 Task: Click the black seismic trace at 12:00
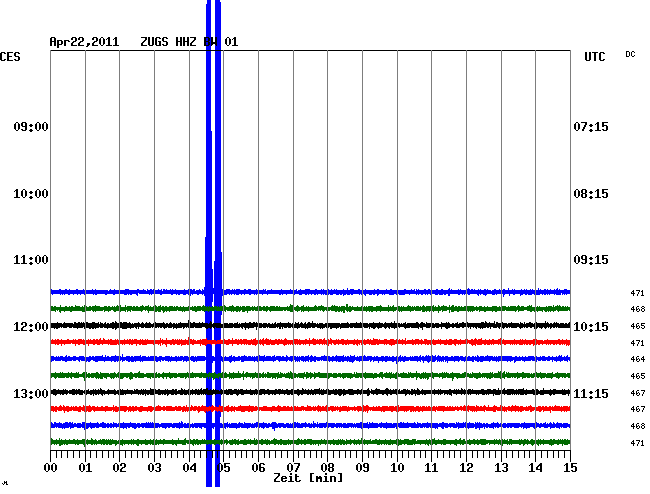coord(310,325)
